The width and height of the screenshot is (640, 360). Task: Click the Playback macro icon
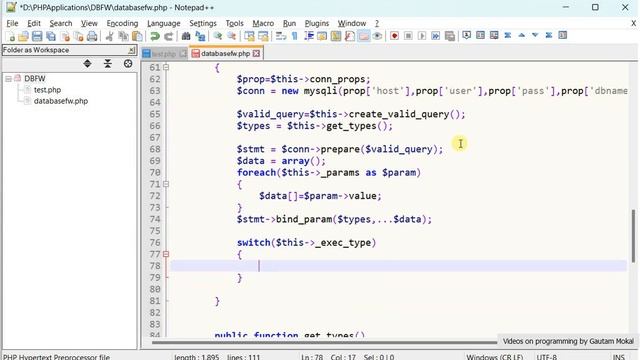422,36
